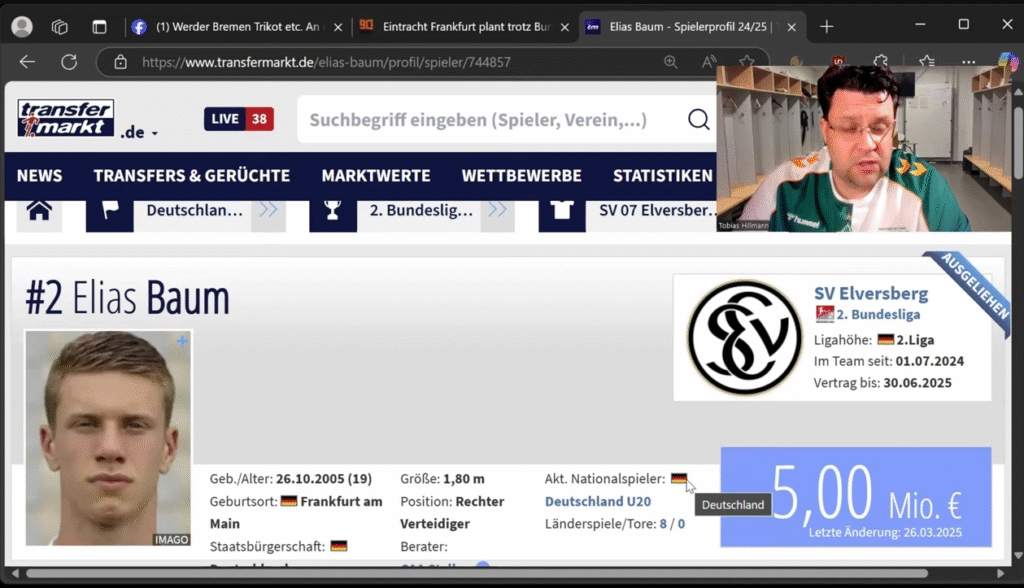The width and height of the screenshot is (1024, 588).
Task: Click the Suchbegriff eingeben search field
Action: pos(480,119)
